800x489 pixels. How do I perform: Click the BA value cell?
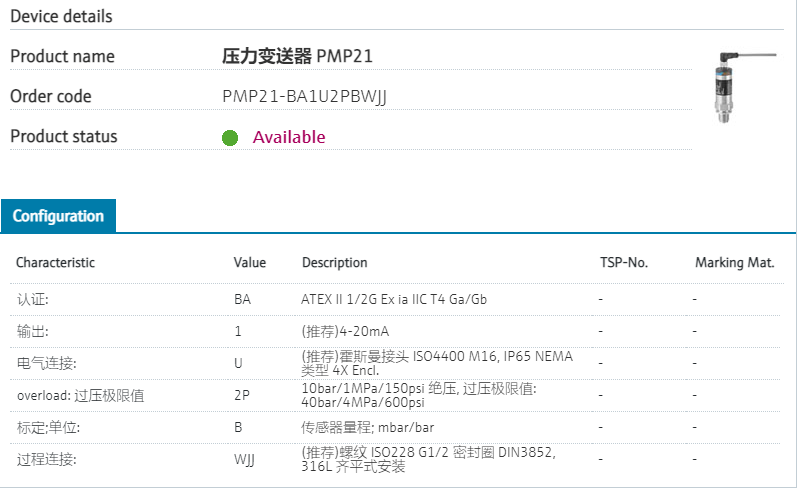[242, 299]
